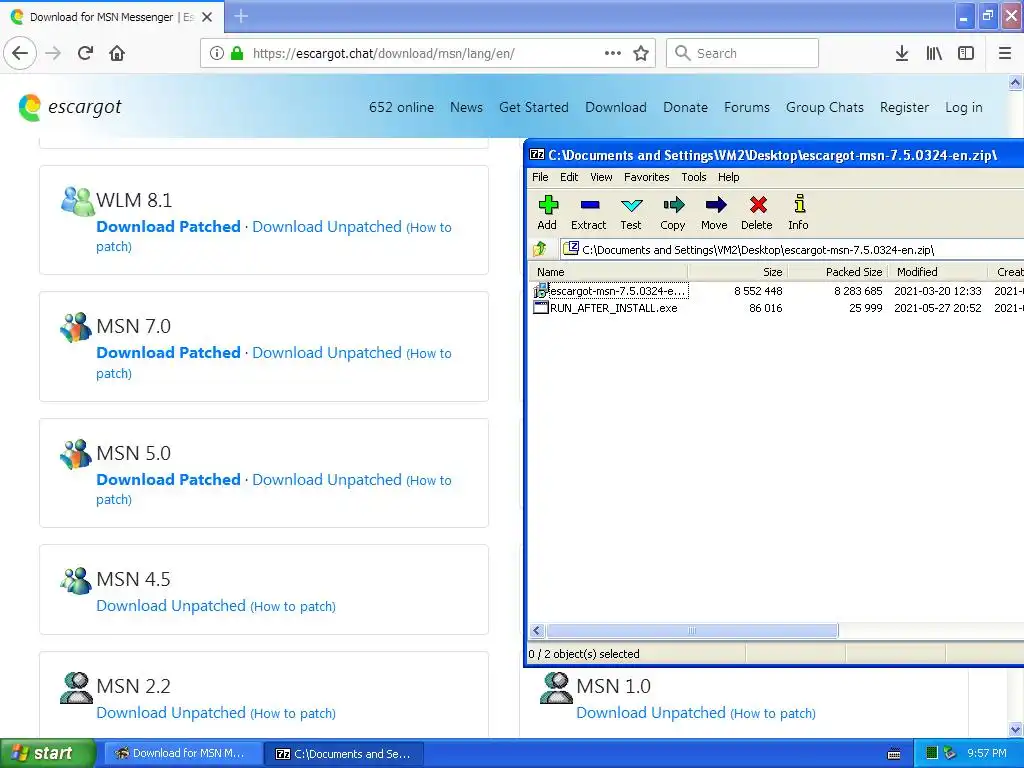The height and width of the screenshot is (768, 1024).
Task: Click the Firefox search box
Action: tap(743, 53)
